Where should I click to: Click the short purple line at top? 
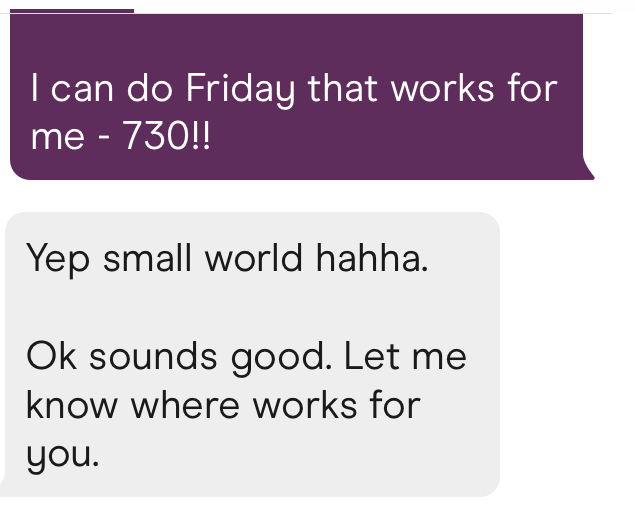pos(71,11)
